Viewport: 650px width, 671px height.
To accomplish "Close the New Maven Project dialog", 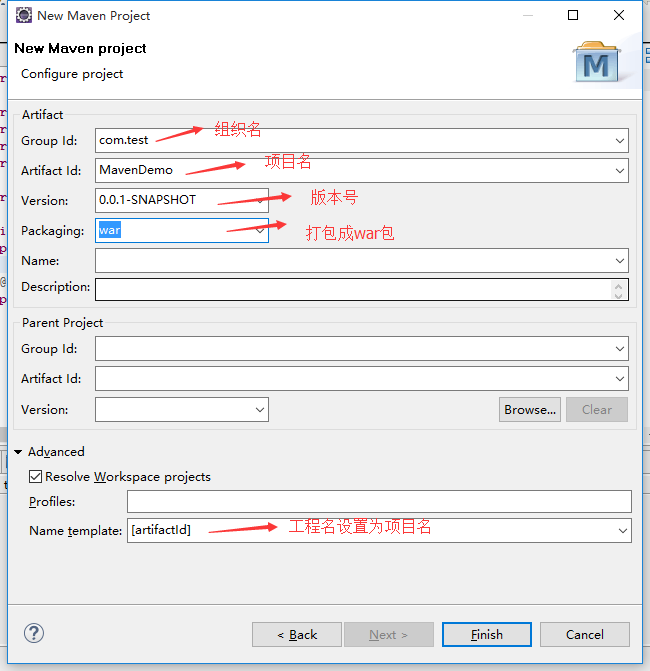I will point(619,16).
